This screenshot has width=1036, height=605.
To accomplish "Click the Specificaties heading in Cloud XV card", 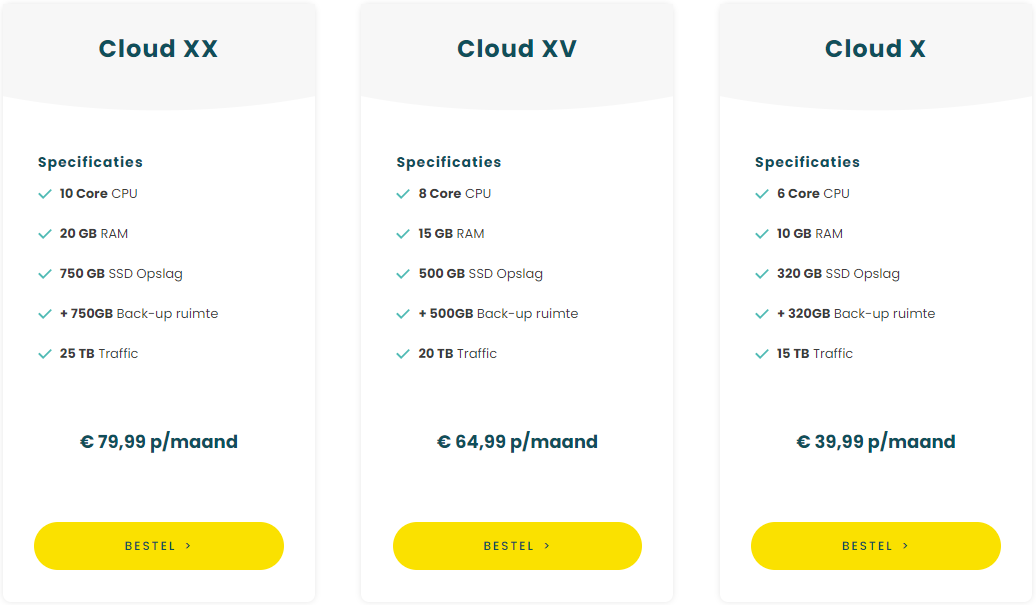I will coord(449,162).
